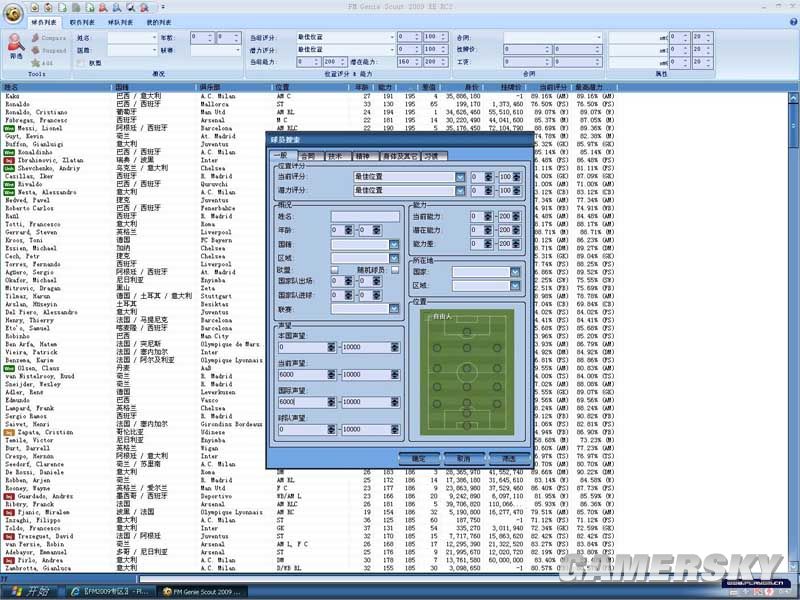Open the 潜力评分 dropdown in the dialog

460,190
